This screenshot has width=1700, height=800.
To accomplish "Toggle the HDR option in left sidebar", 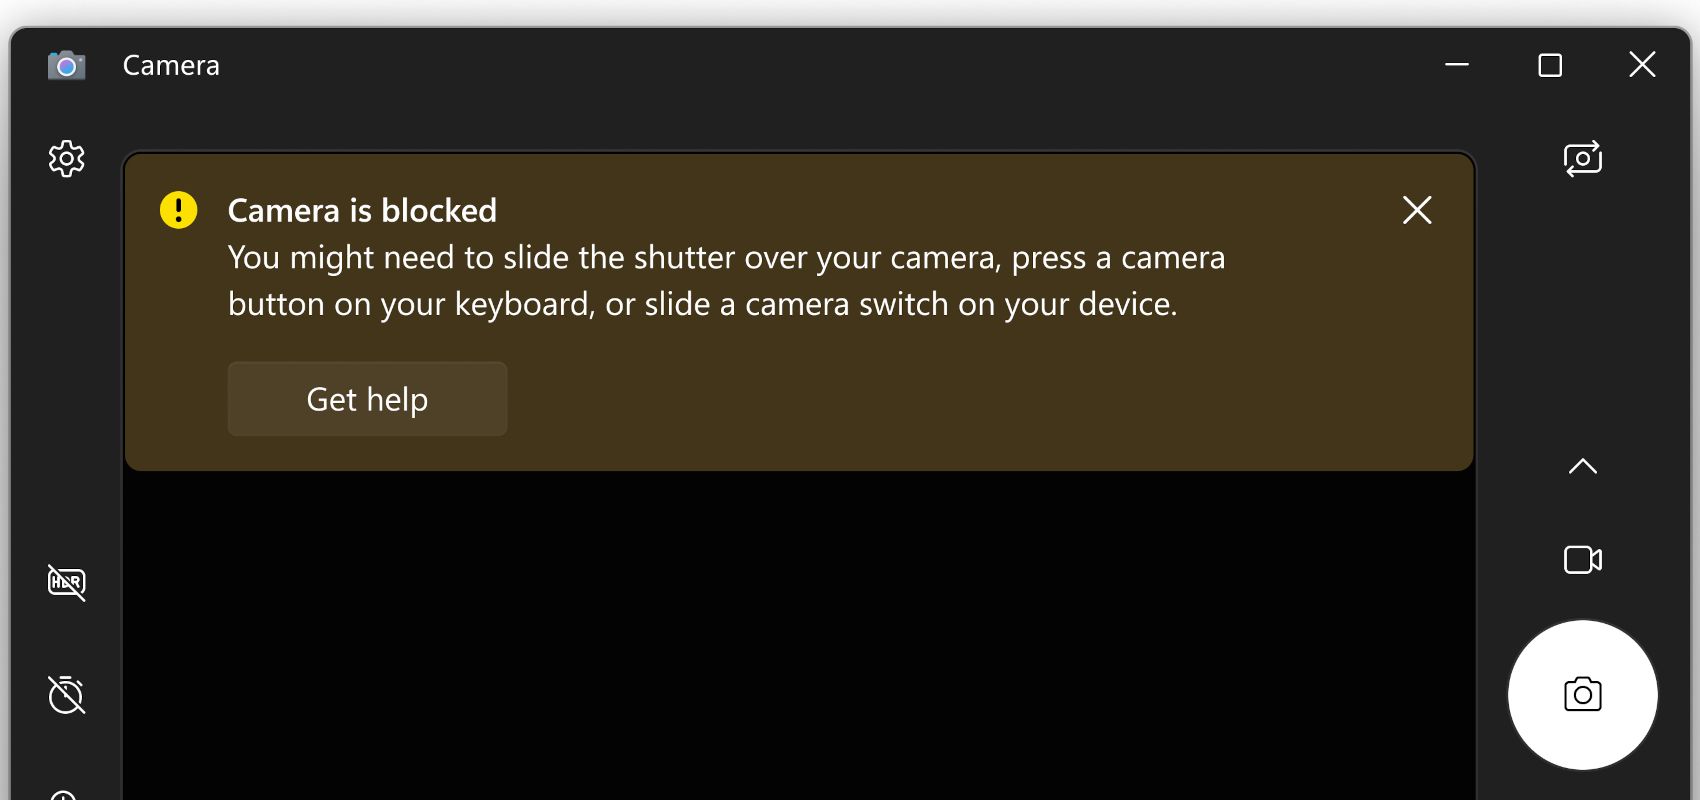I will click(66, 582).
